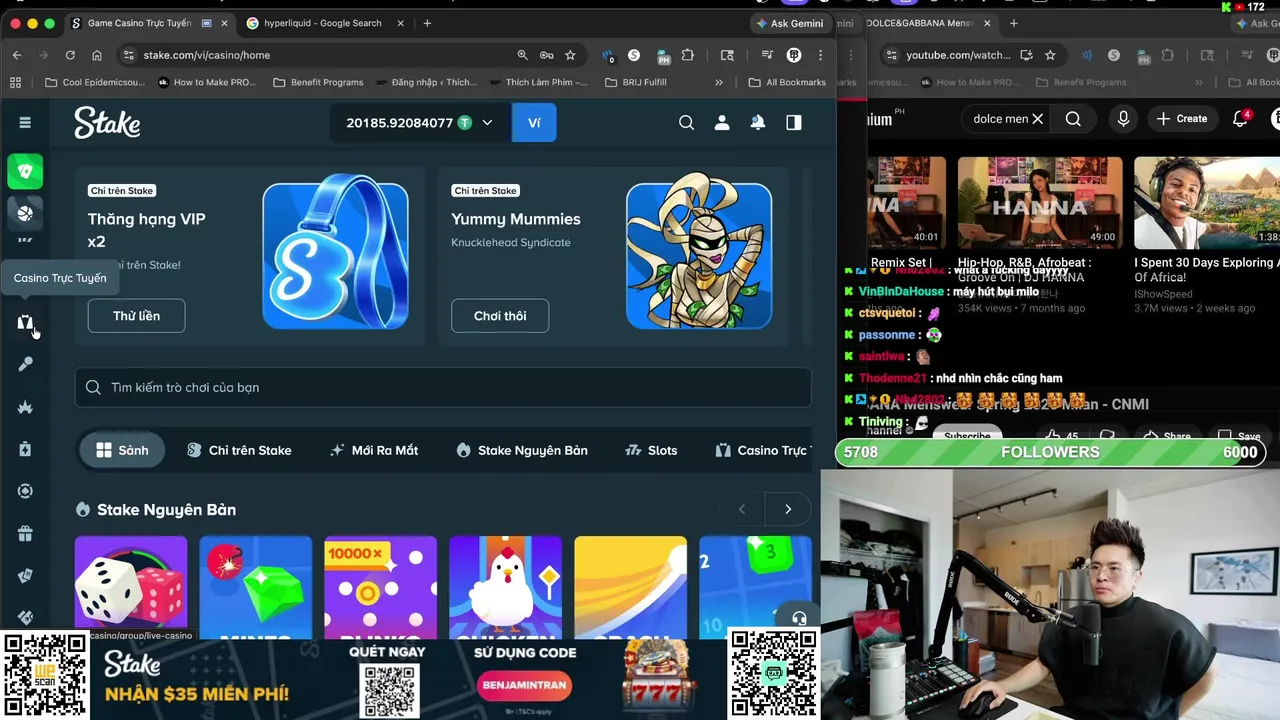Expand the hidden bookmarks chevron
This screenshot has height=720, width=1280.
click(x=718, y=82)
